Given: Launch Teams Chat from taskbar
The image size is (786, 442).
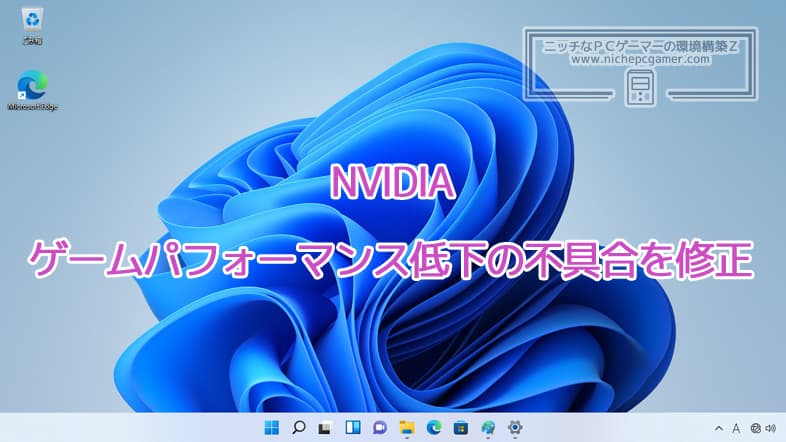Looking at the screenshot, I should 380,427.
